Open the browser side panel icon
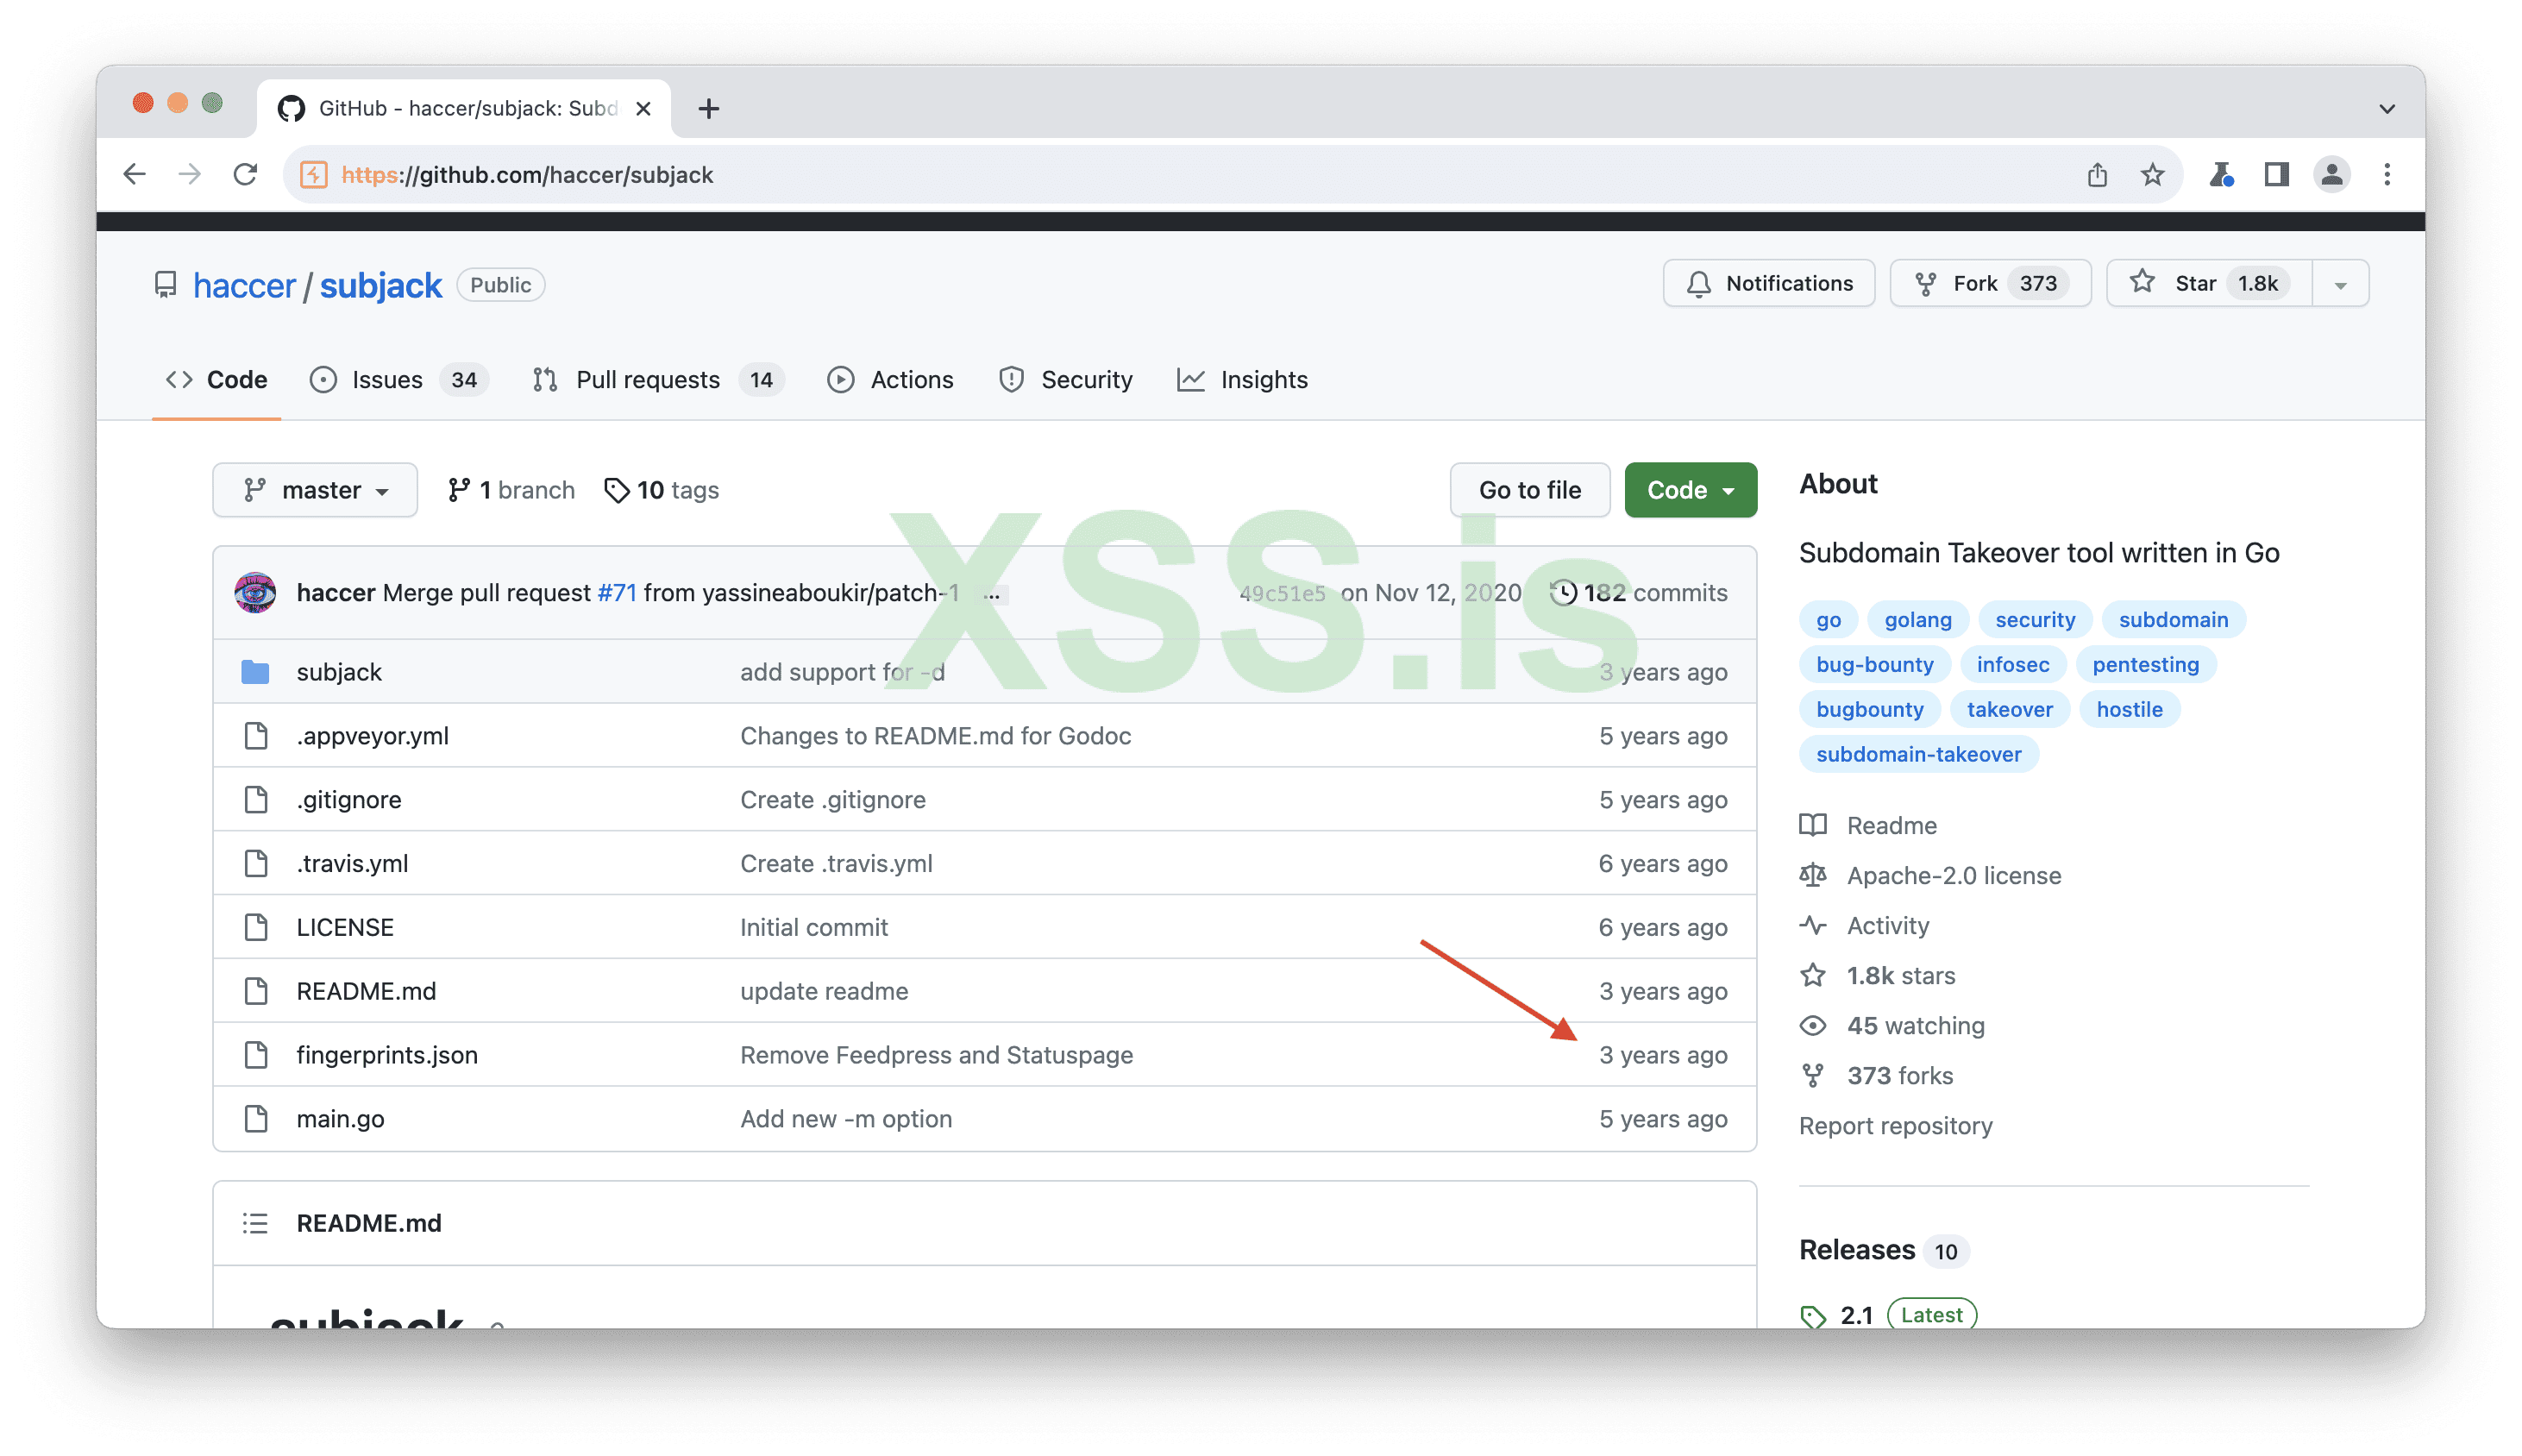Image resolution: width=2522 pixels, height=1456 pixels. click(x=2276, y=175)
